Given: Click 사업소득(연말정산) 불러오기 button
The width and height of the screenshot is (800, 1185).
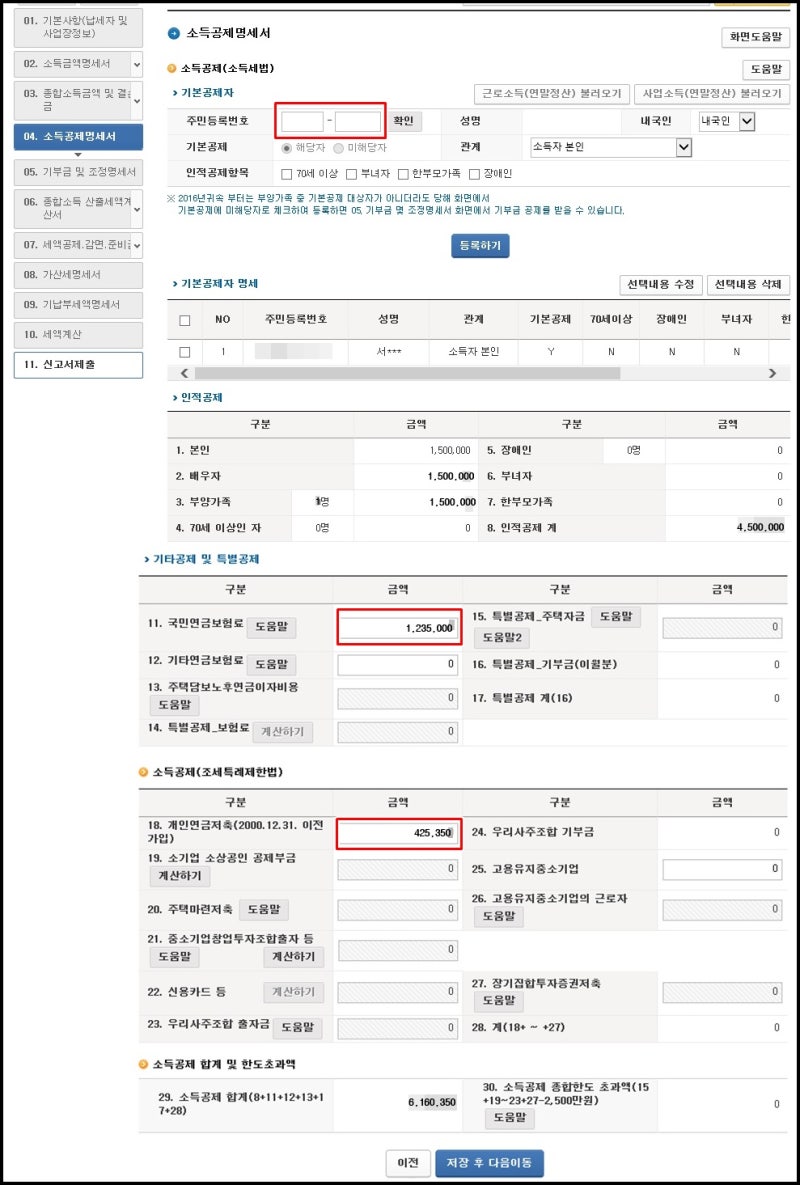Looking at the screenshot, I should pyautogui.click(x=712, y=94).
